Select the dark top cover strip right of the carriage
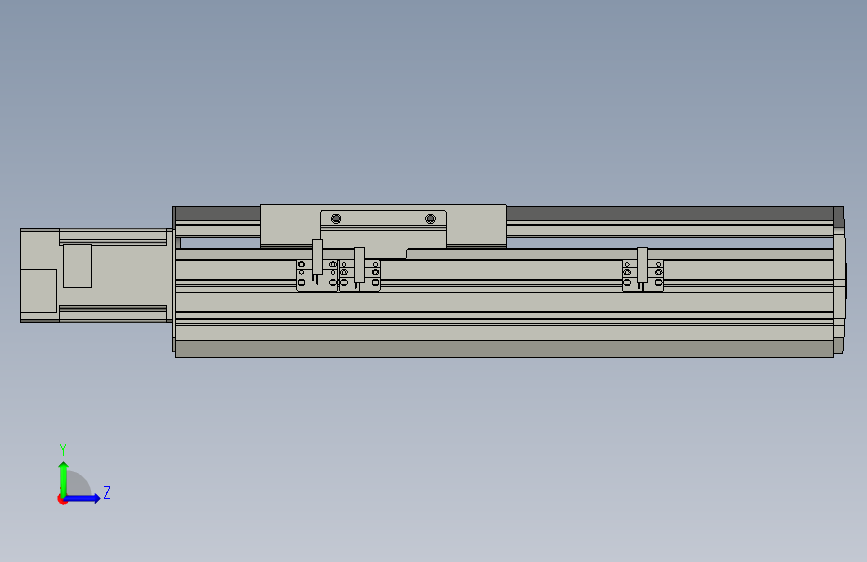Image resolution: width=867 pixels, height=562 pixels. coord(670,214)
